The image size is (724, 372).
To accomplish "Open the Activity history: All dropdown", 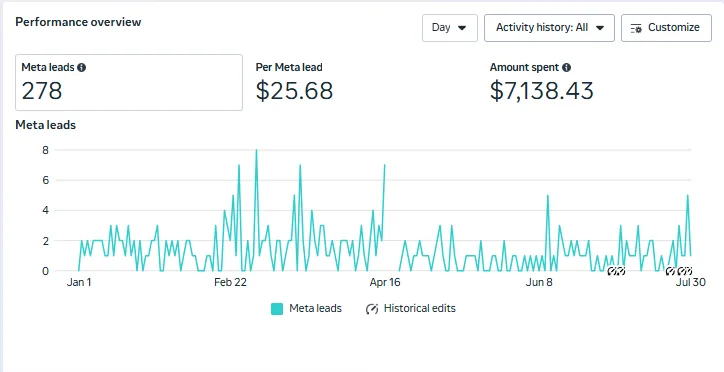I will point(549,28).
